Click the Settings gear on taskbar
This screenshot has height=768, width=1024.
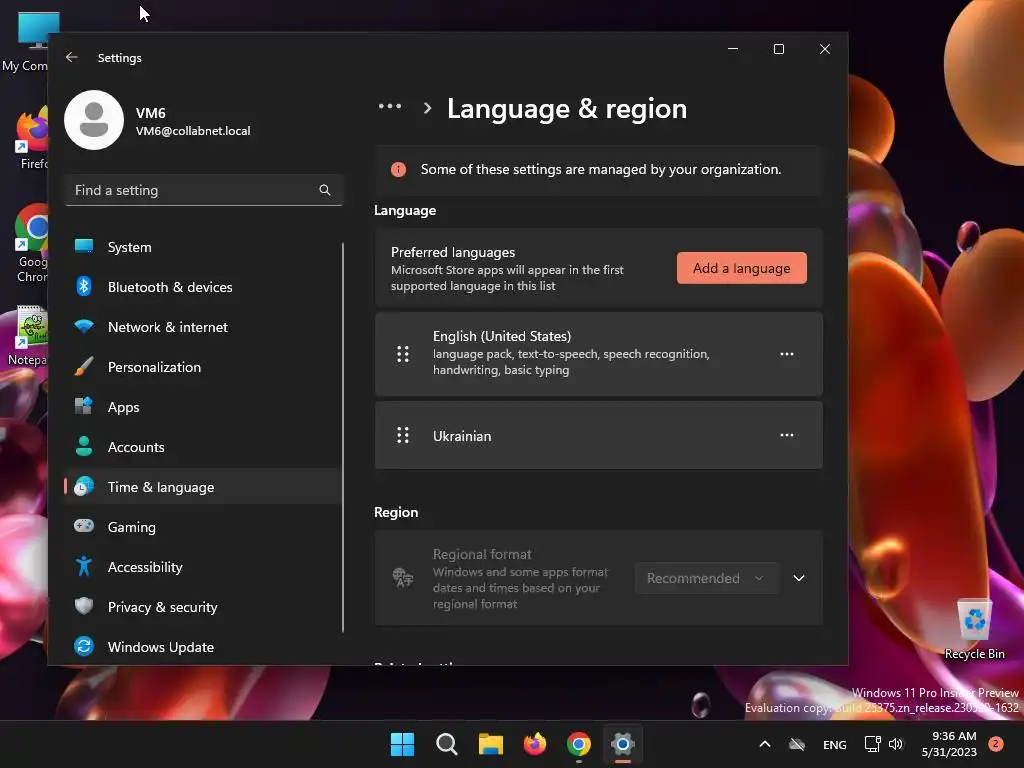[623, 744]
